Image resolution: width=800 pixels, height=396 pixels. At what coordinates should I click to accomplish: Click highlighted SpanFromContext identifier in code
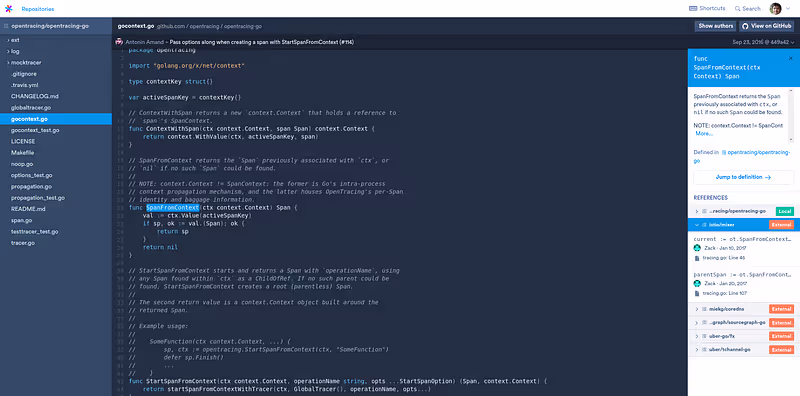point(172,208)
